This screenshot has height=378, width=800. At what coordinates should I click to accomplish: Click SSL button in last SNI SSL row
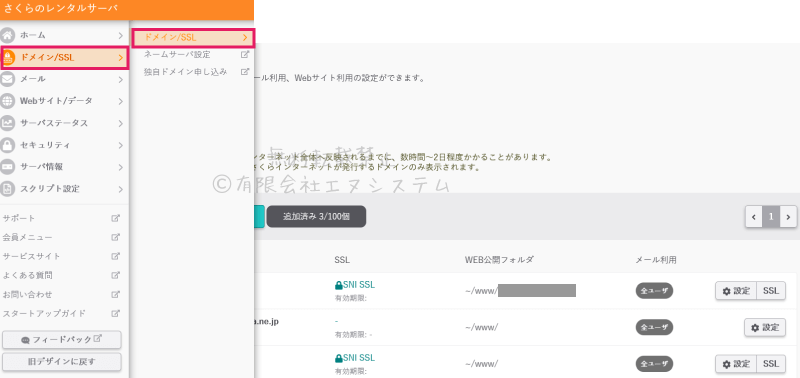(771, 364)
